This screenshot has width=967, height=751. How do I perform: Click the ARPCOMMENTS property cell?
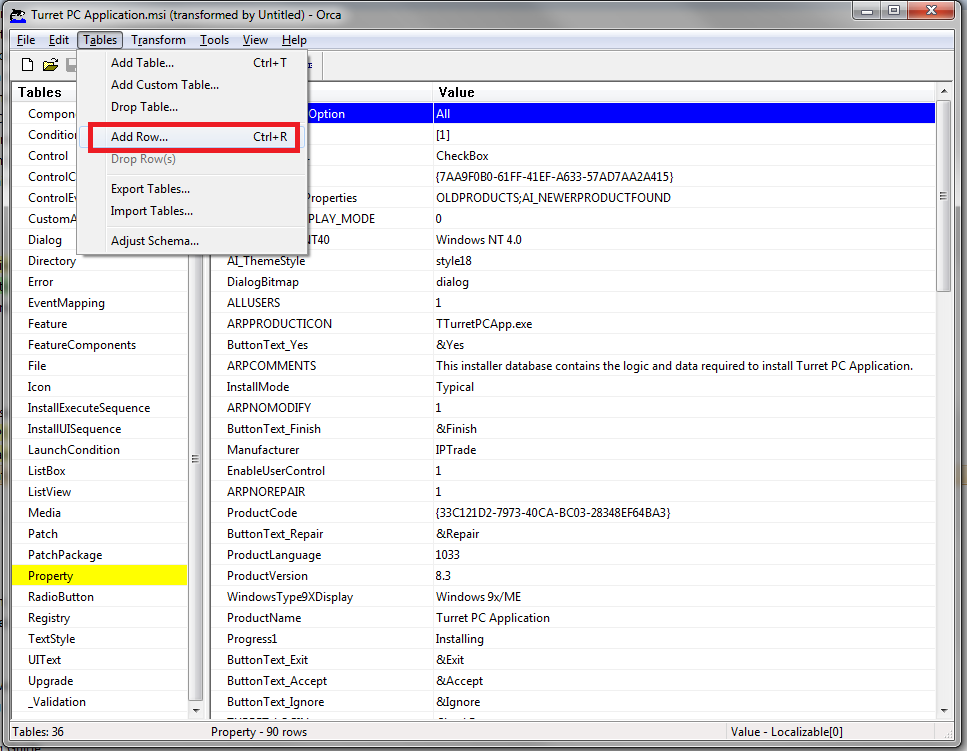click(x=322, y=366)
